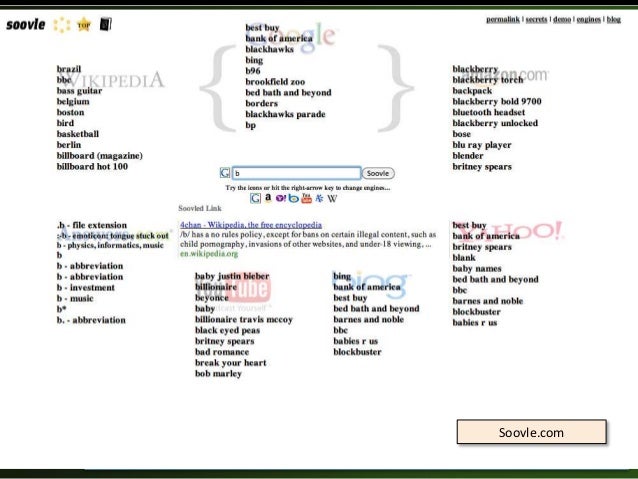The height and width of the screenshot is (479, 638).
Task: Select the bird suggestion
Action: point(65,123)
